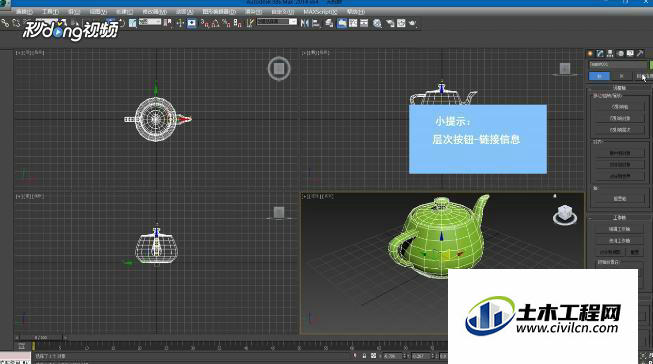Open the mini curve editor beside the trackbar
Image resolution: width=653 pixels, height=364 pixels.
point(22,346)
